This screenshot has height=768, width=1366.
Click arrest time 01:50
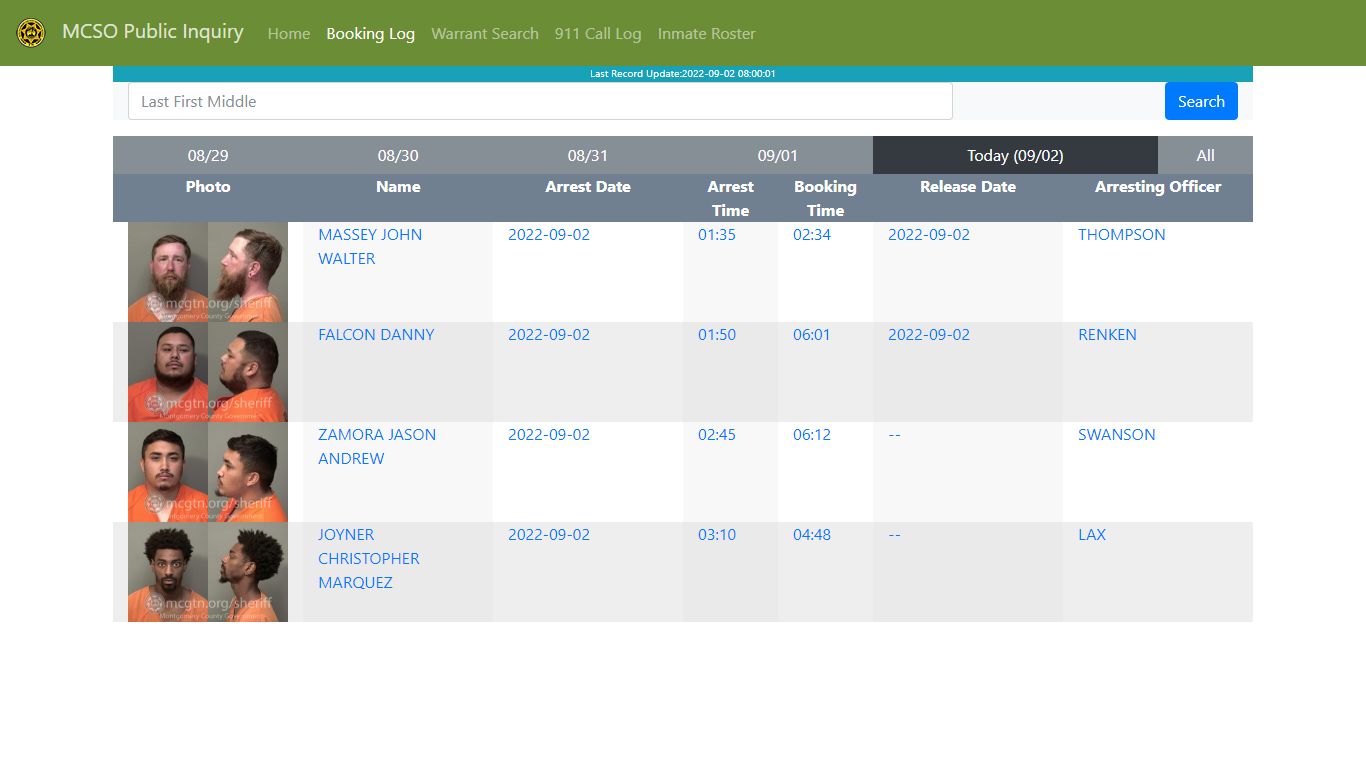click(717, 334)
